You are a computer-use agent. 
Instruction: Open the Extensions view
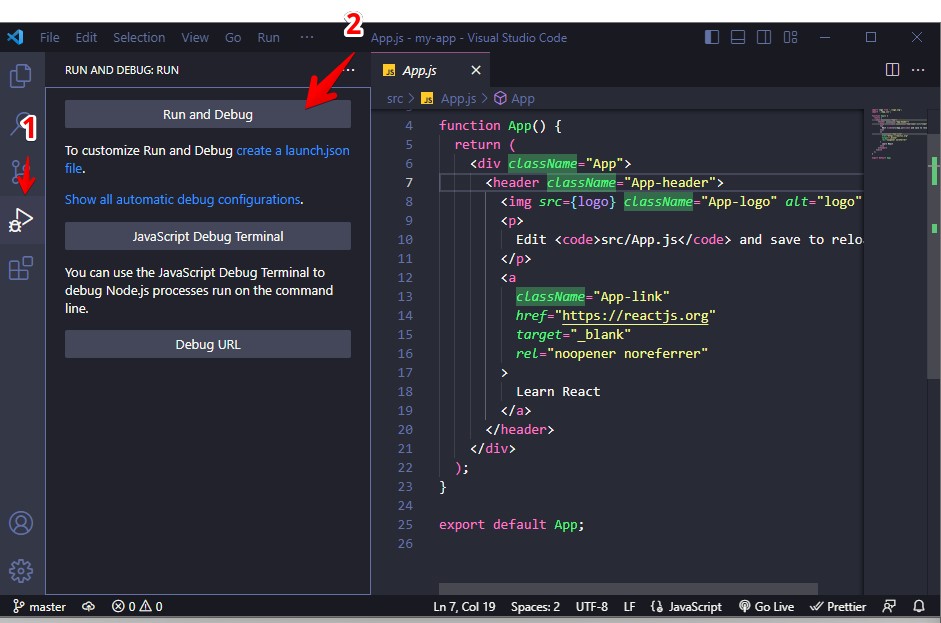[21, 268]
